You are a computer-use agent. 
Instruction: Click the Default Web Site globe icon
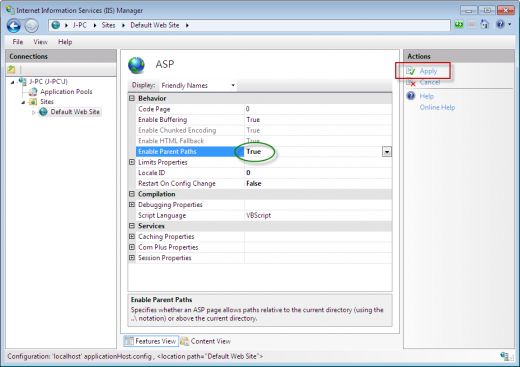coord(43,112)
